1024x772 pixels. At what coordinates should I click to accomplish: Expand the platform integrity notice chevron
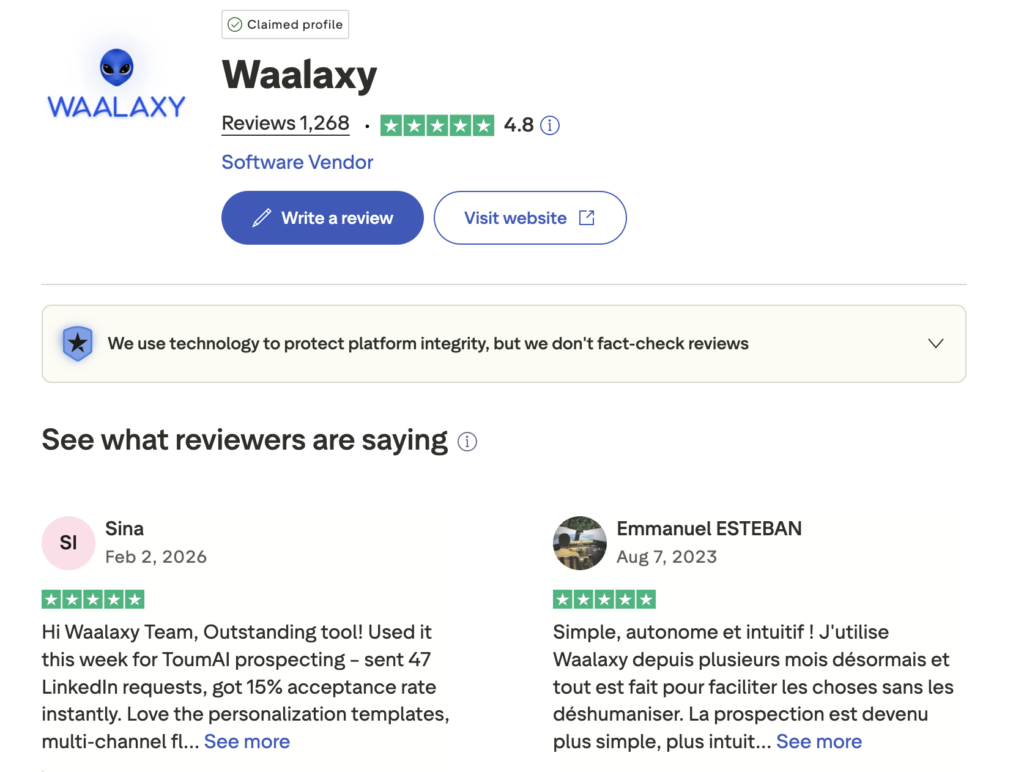tap(935, 343)
